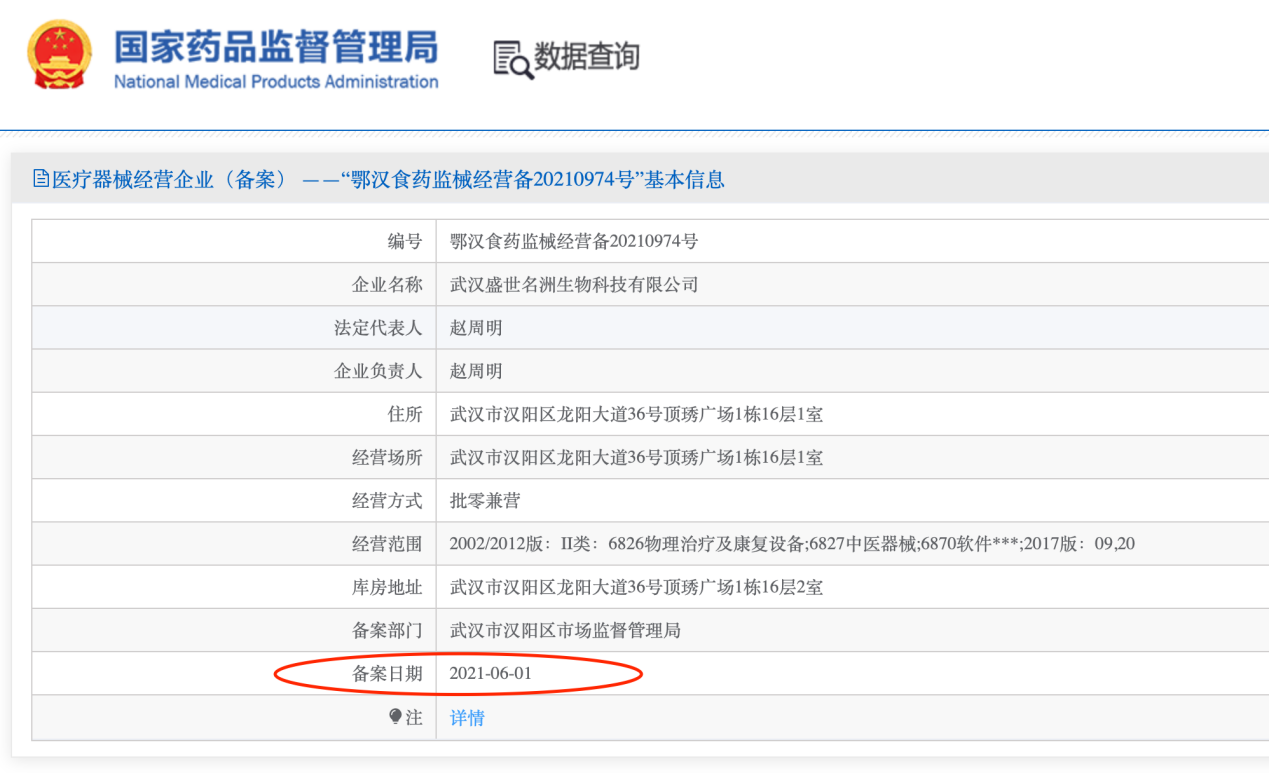Click the document icon in panel header

pyautogui.click(x=41, y=179)
